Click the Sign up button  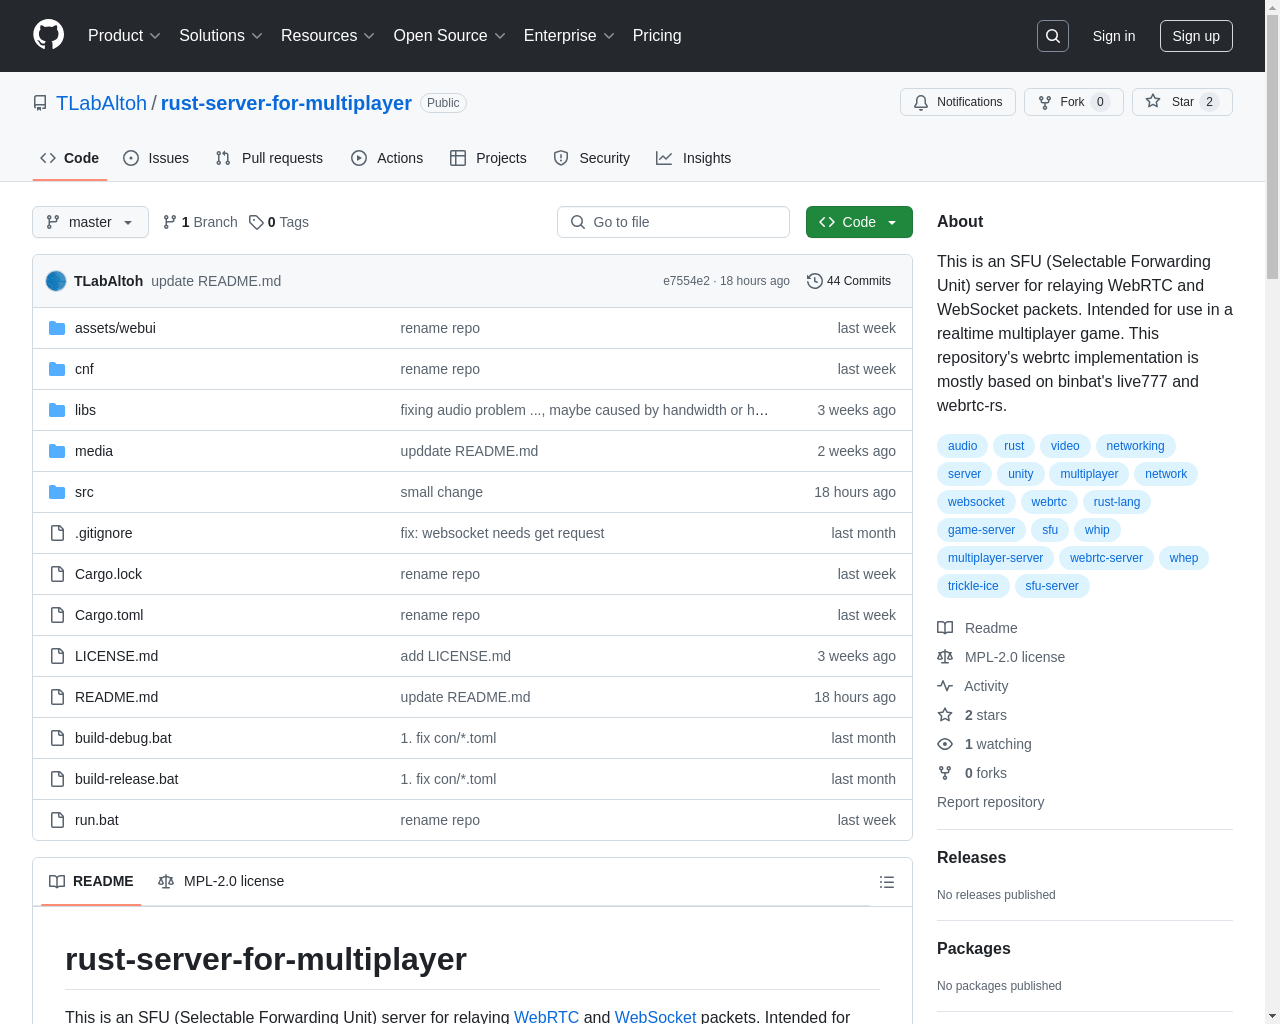pyautogui.click(x=1196, y=36)
